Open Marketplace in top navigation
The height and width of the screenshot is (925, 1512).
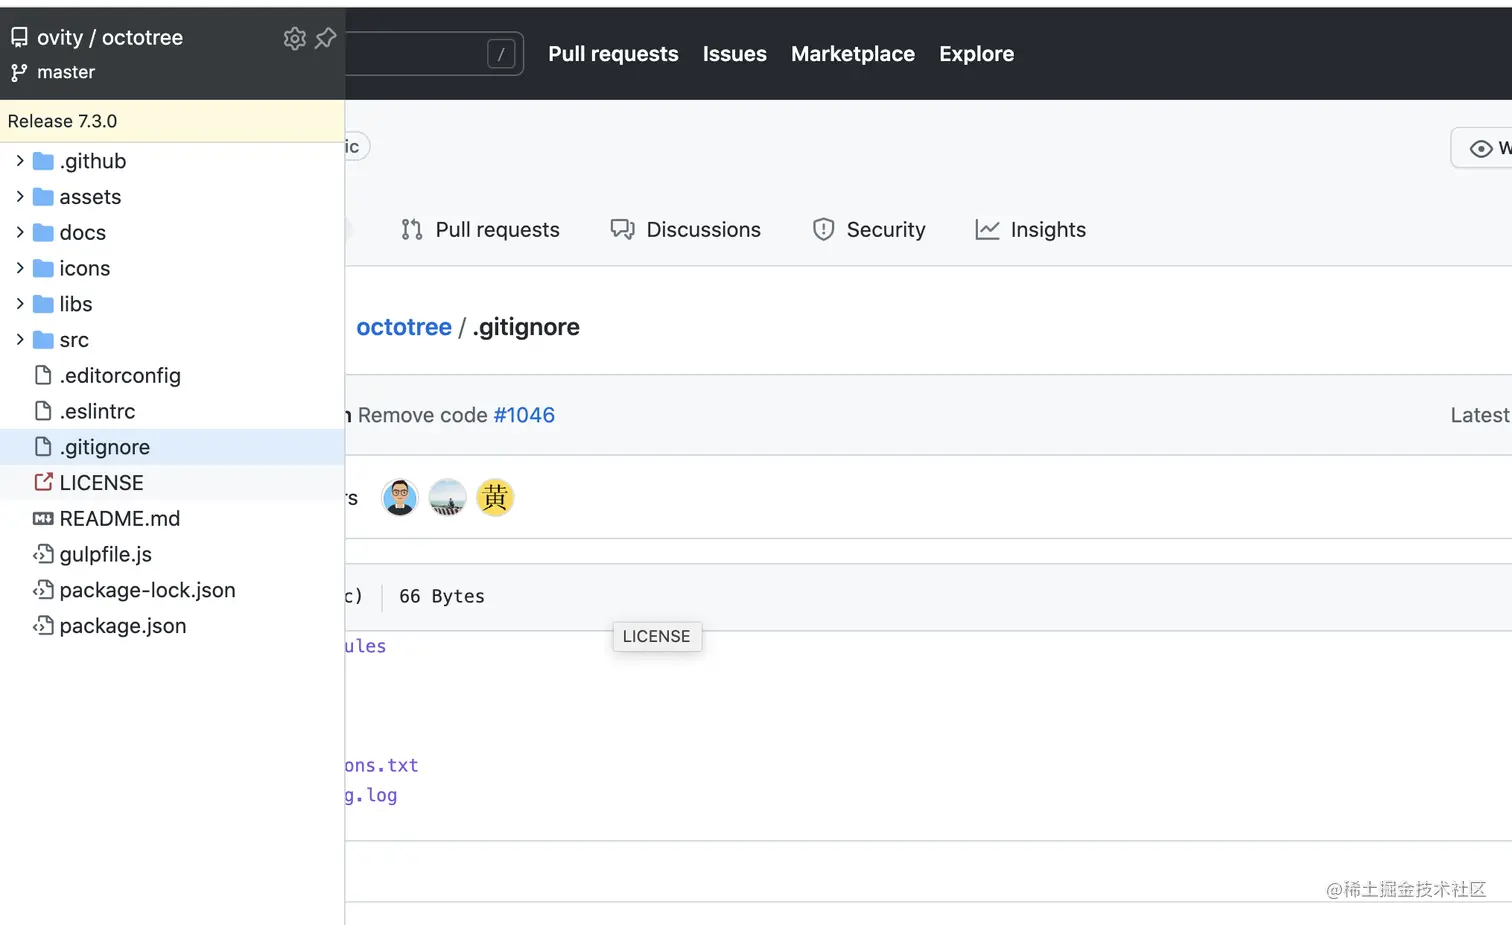853,54
